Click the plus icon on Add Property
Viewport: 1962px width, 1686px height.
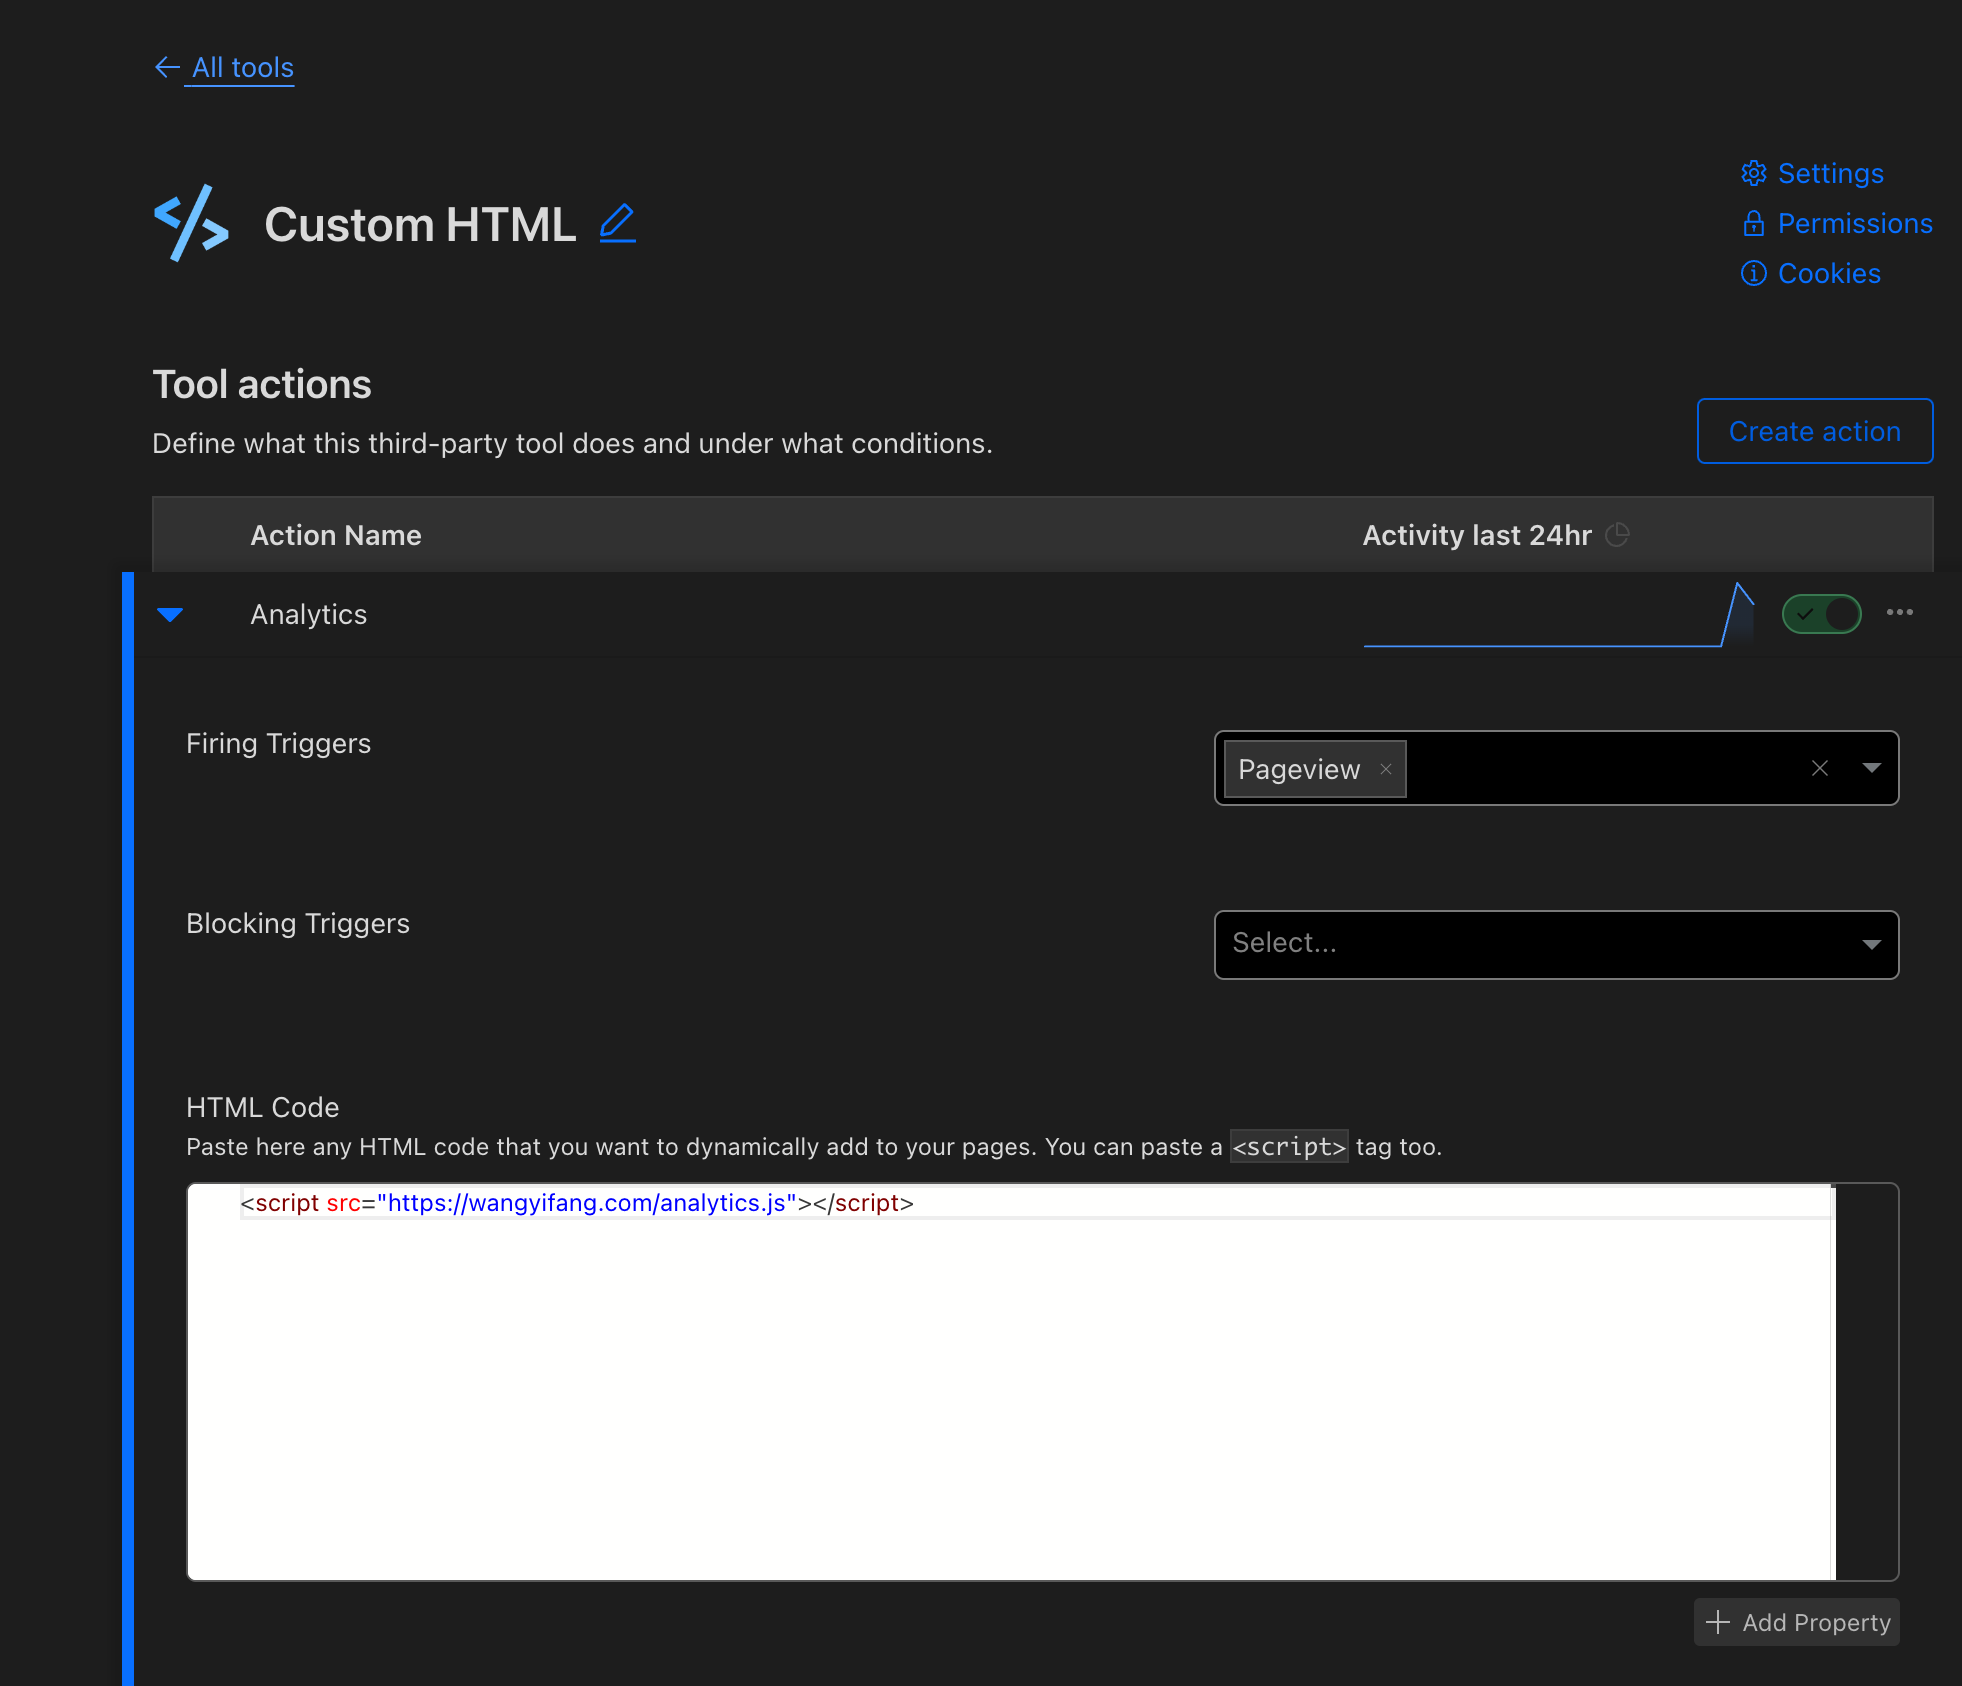[x=1717, y=1622]
